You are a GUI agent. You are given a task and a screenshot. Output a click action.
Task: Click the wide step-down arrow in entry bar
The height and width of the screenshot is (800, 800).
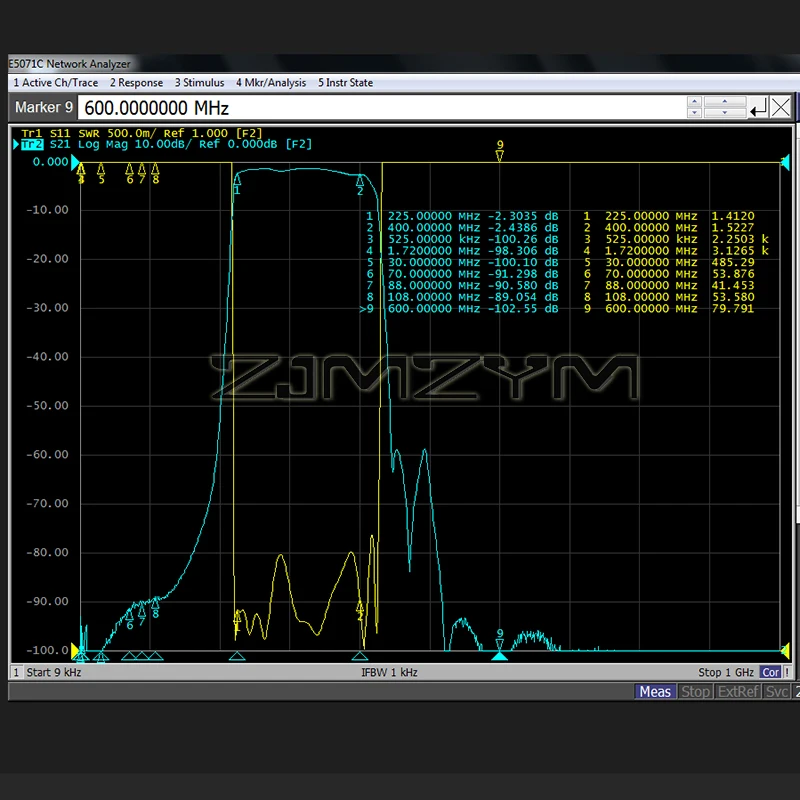[725, 113]
